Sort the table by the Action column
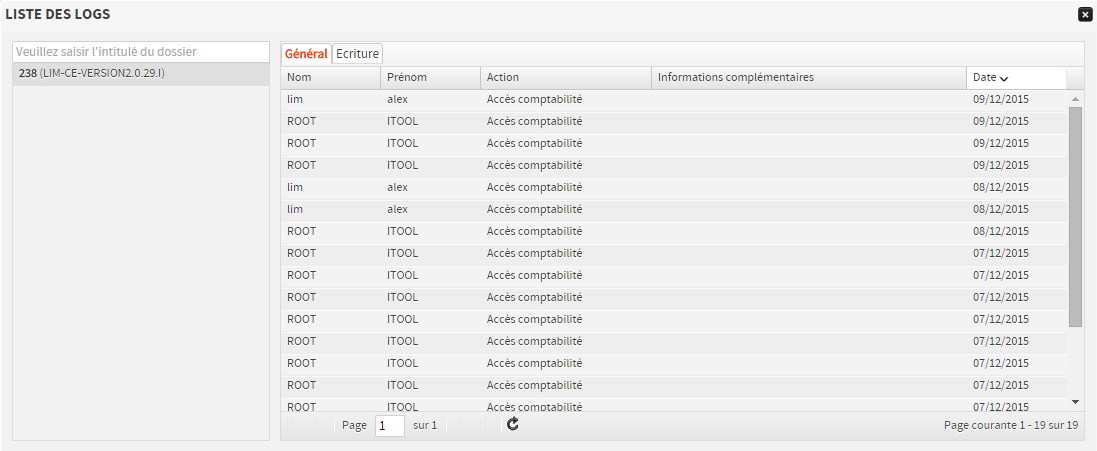Image resolution: width=1097 pixels, height=451 pixels. click(x=565, y=78)
